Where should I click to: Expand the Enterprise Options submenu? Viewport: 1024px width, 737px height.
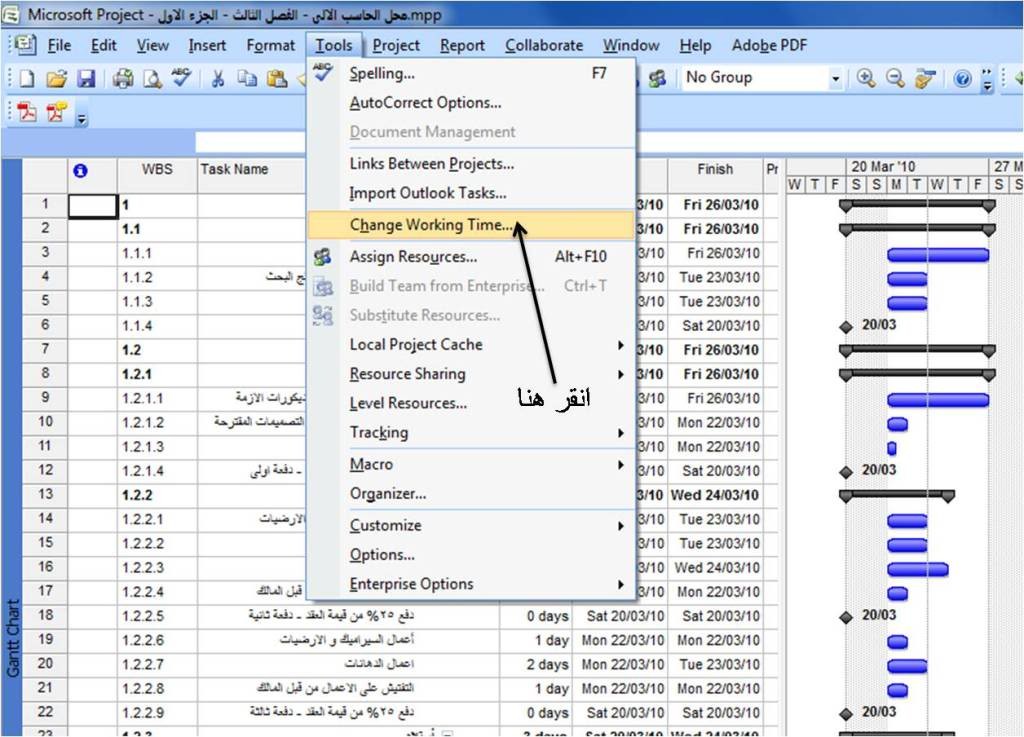coord(620,584)
